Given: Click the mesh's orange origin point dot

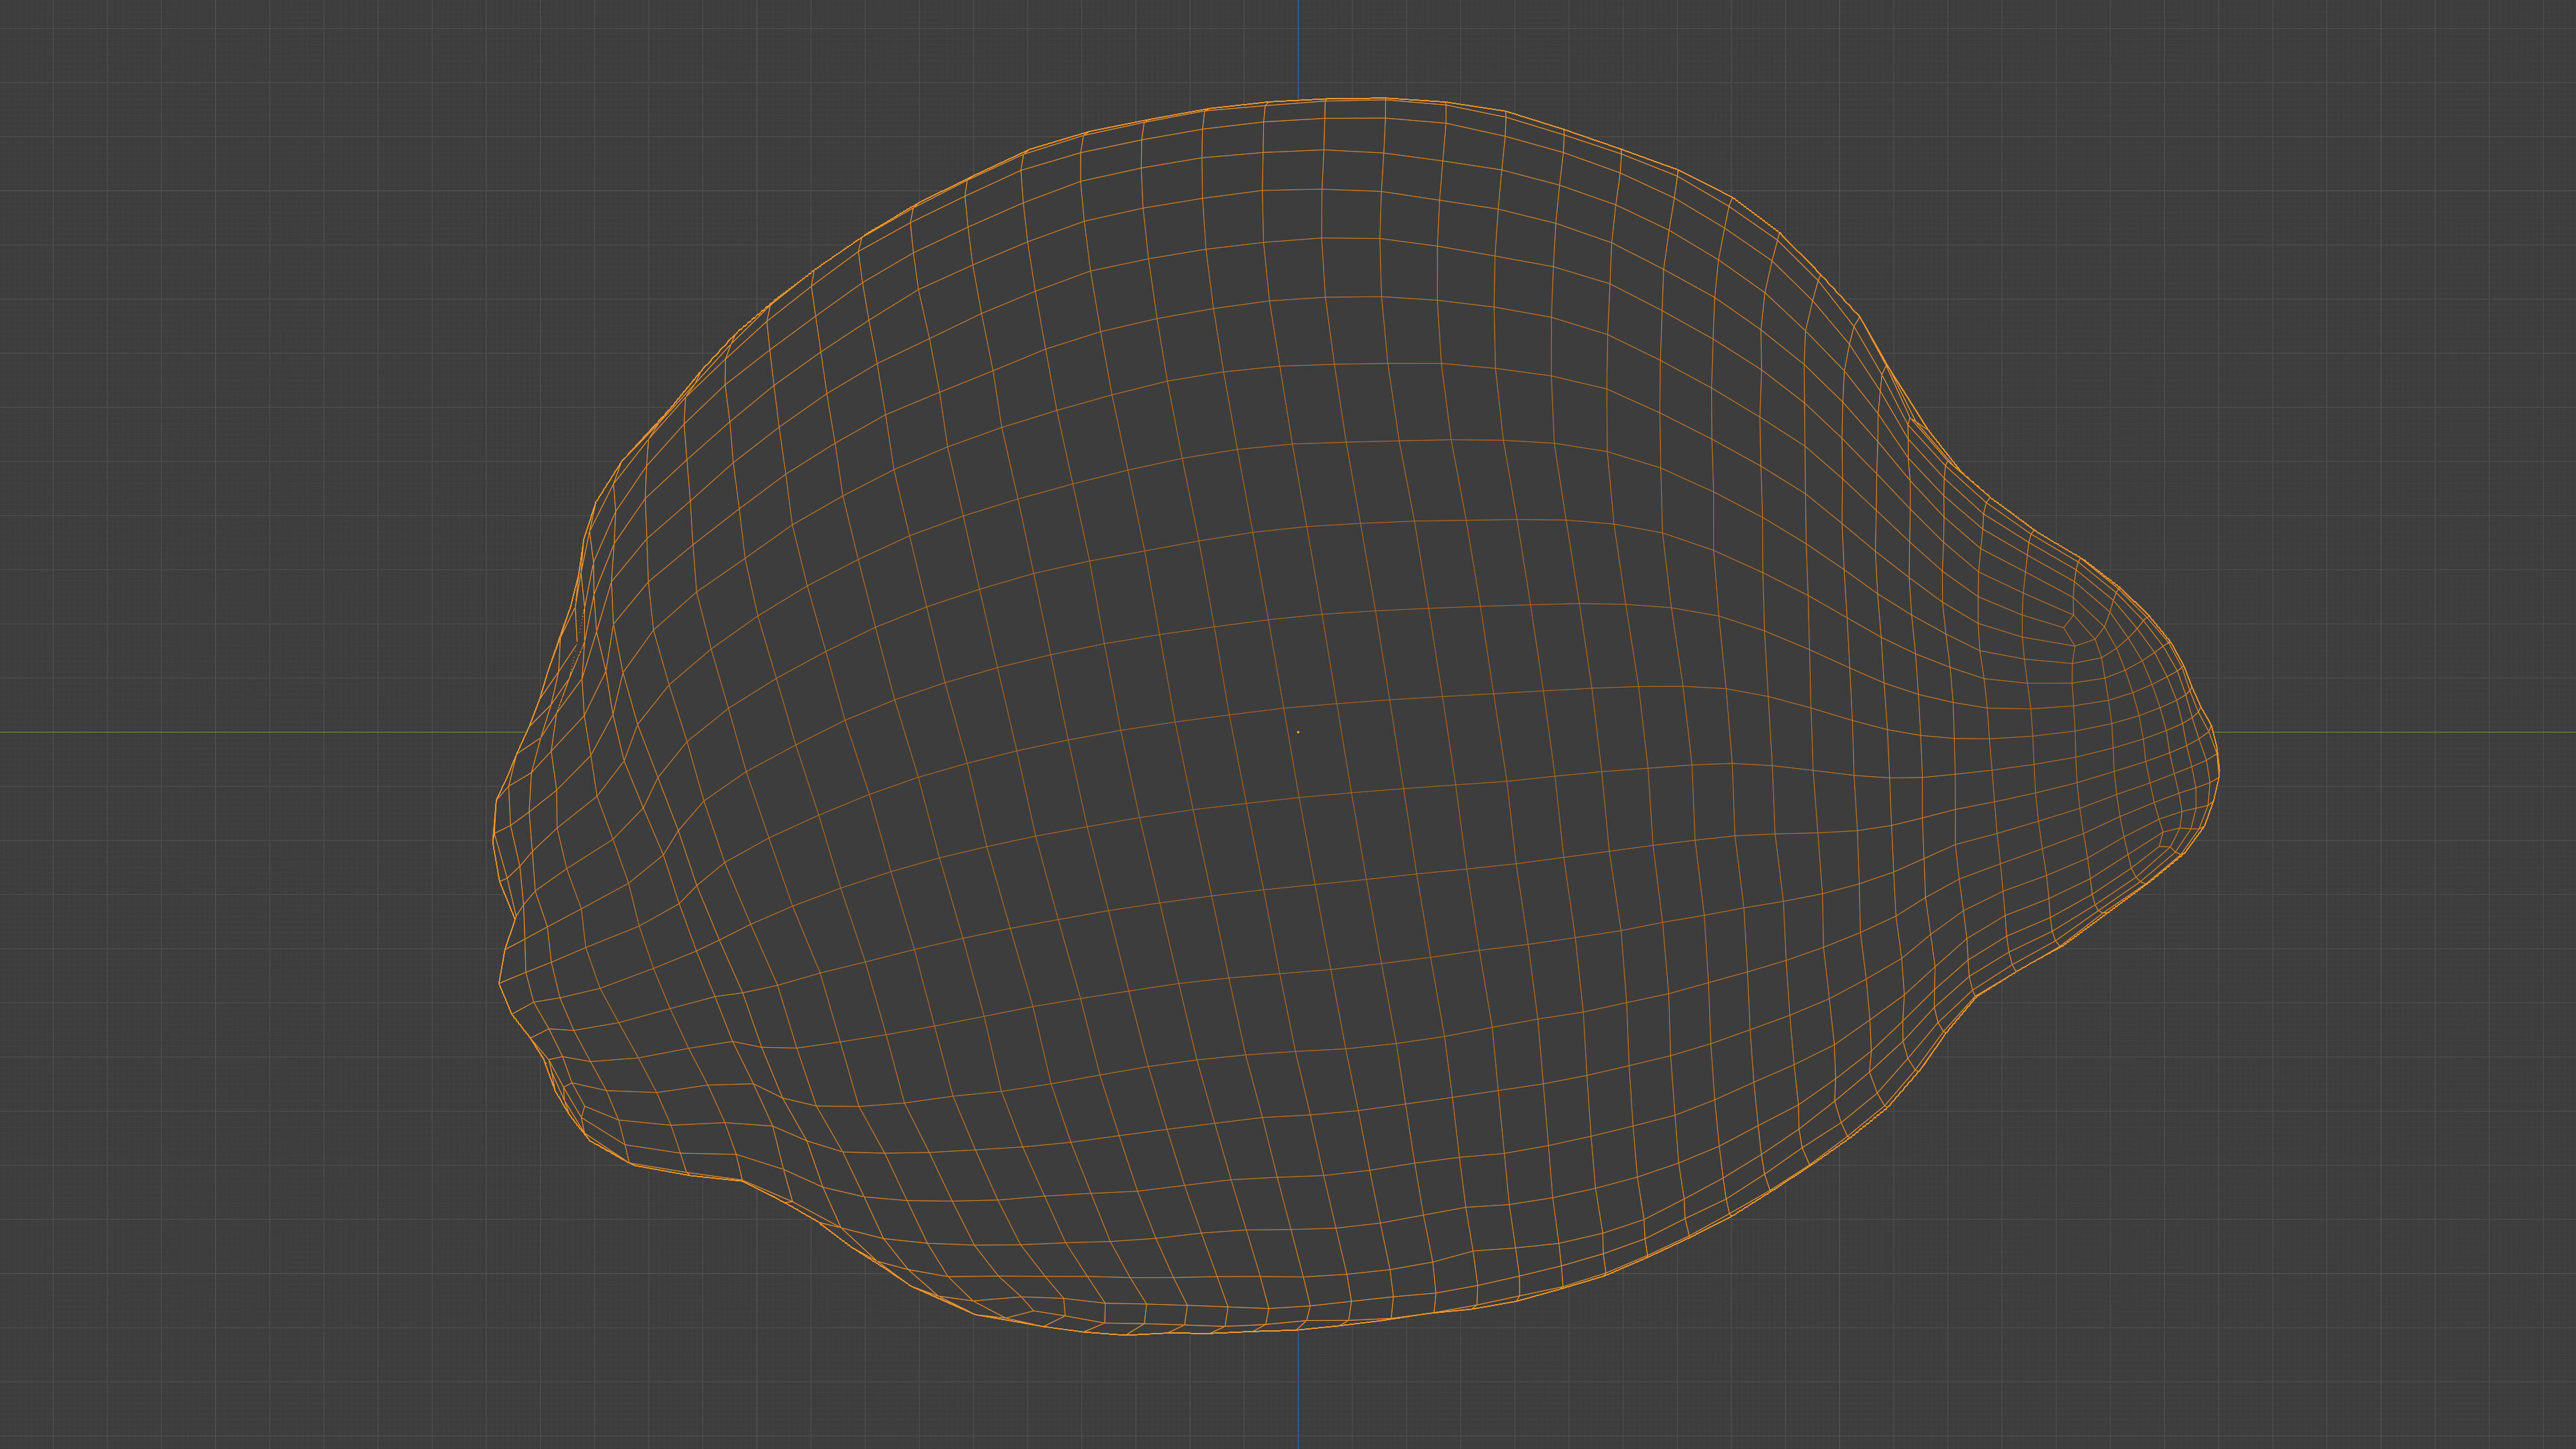Looking at the screenshot, I should coord(1298,732).
